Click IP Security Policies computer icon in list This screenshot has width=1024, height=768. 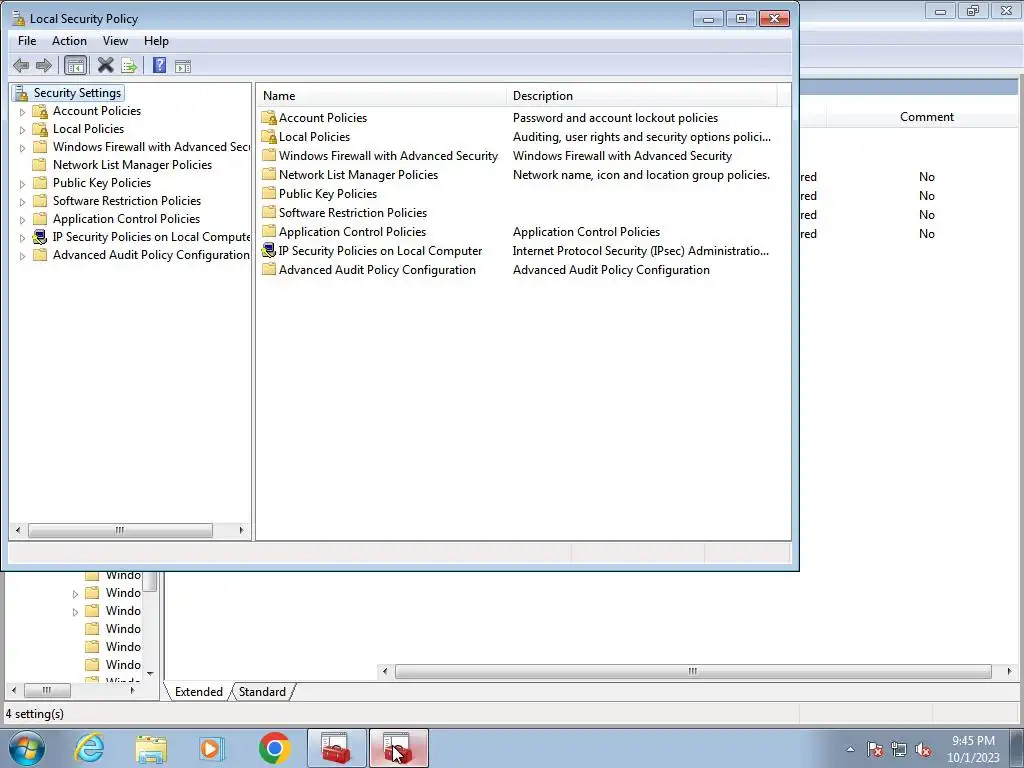[x=268, y=250]
